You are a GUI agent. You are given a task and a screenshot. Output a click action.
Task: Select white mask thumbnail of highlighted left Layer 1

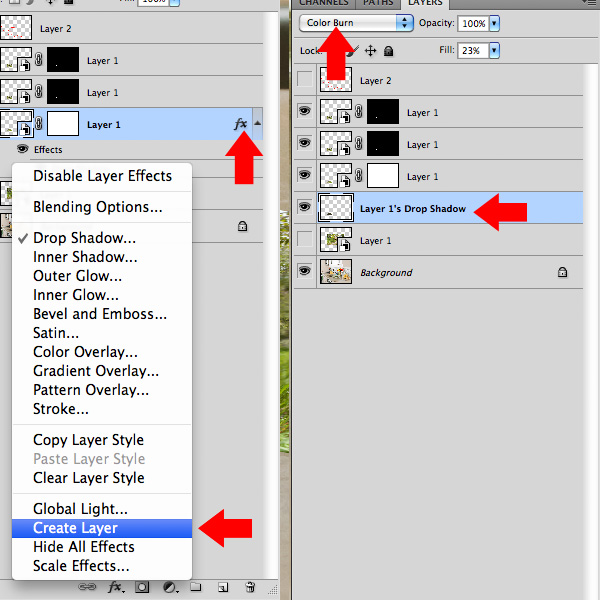(x=63, y=124)
